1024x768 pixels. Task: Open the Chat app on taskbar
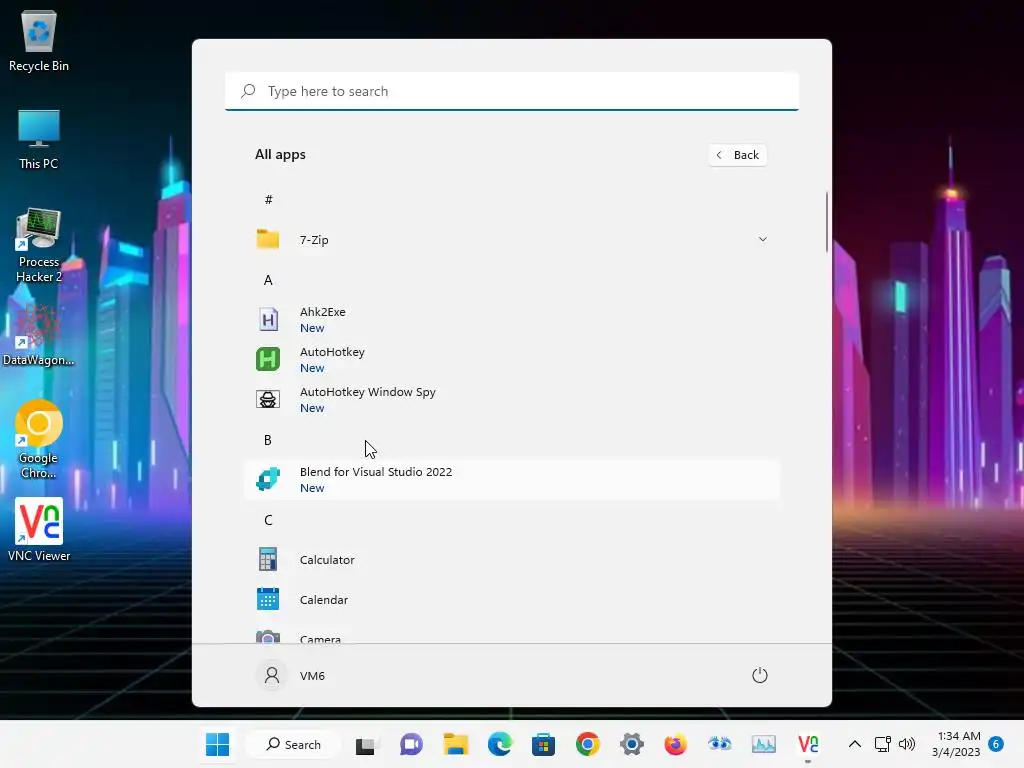point(411,744)
